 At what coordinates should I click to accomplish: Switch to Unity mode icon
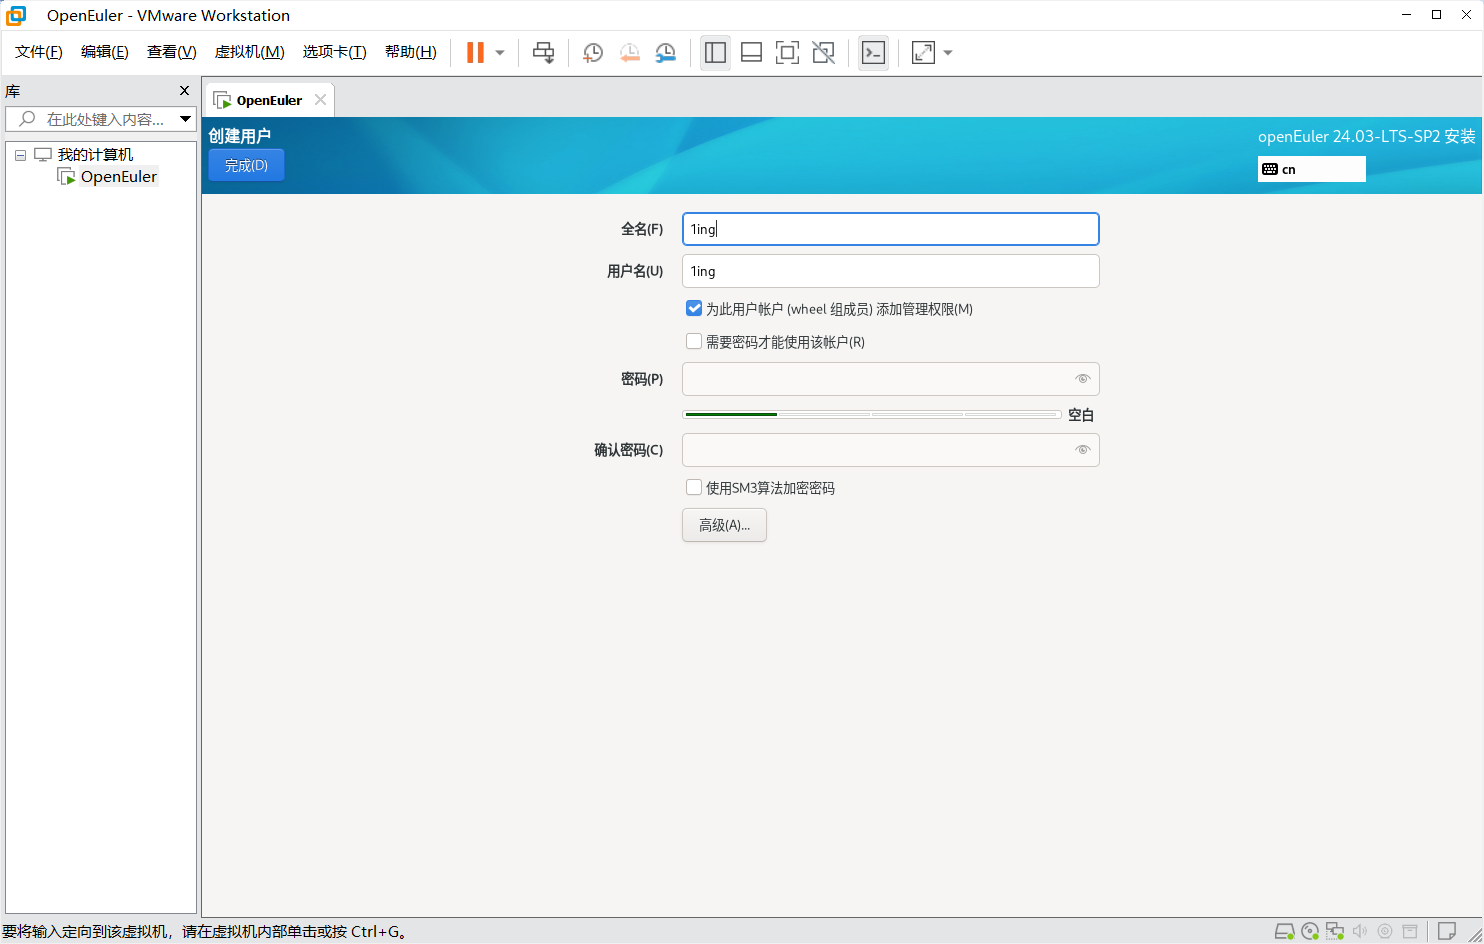pos(823,53)
